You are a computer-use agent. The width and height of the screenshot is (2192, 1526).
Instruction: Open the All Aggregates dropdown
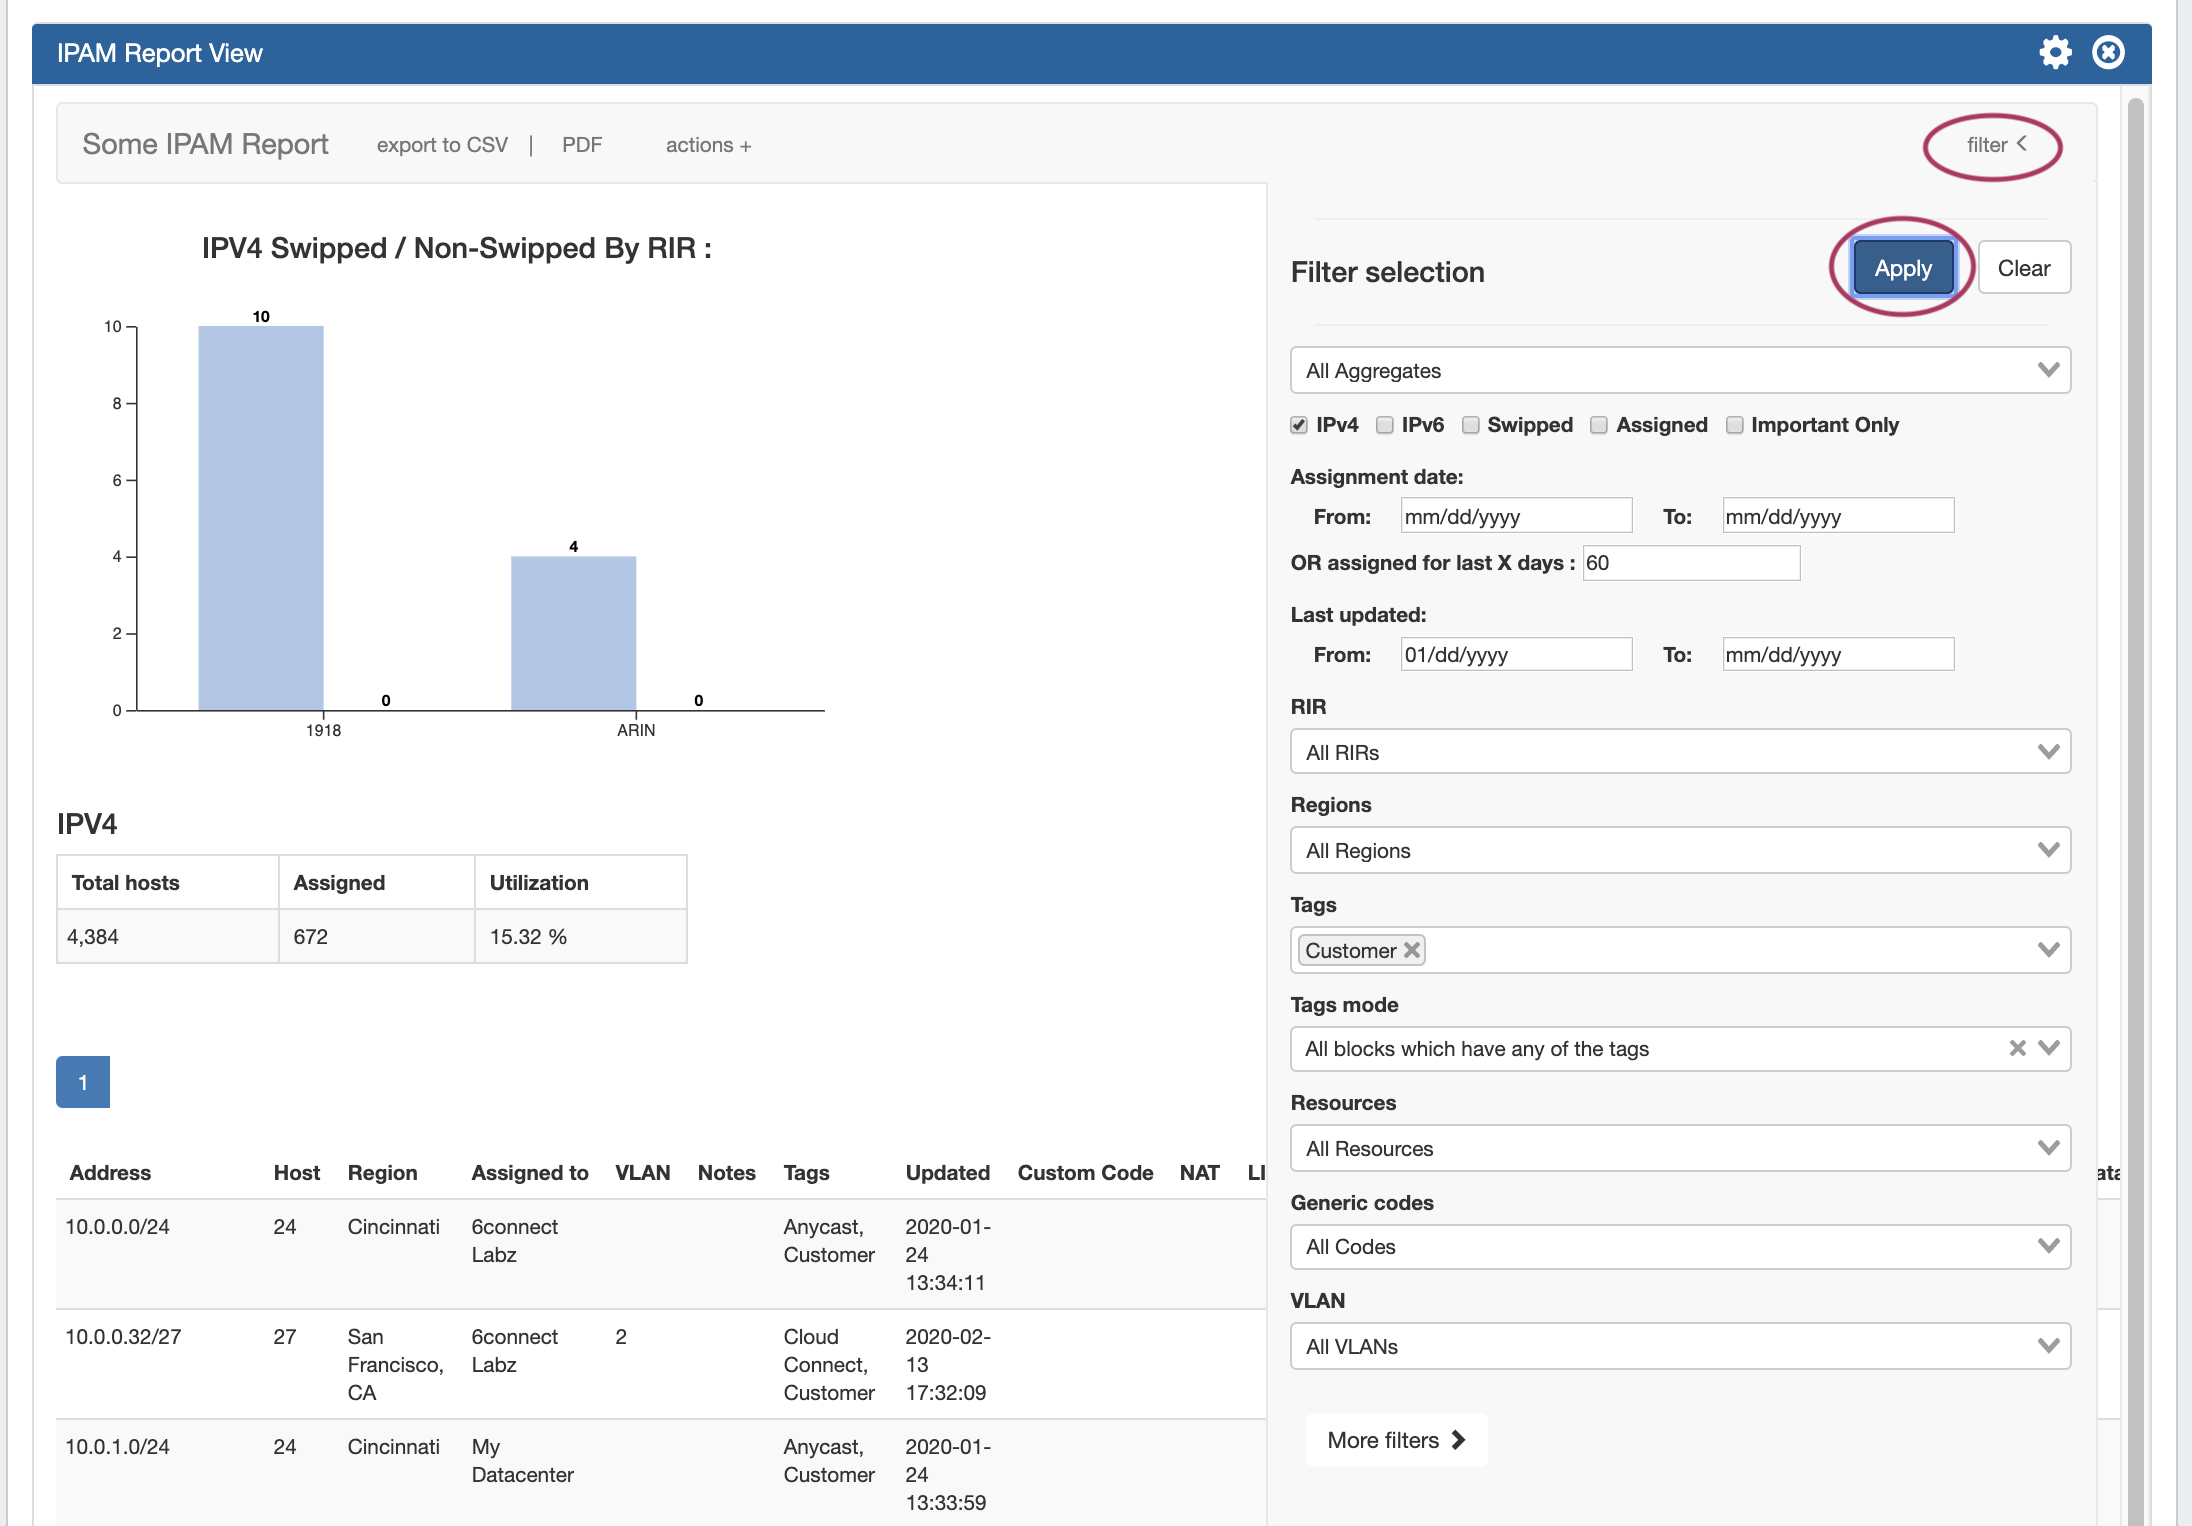tap(1679, 371)
